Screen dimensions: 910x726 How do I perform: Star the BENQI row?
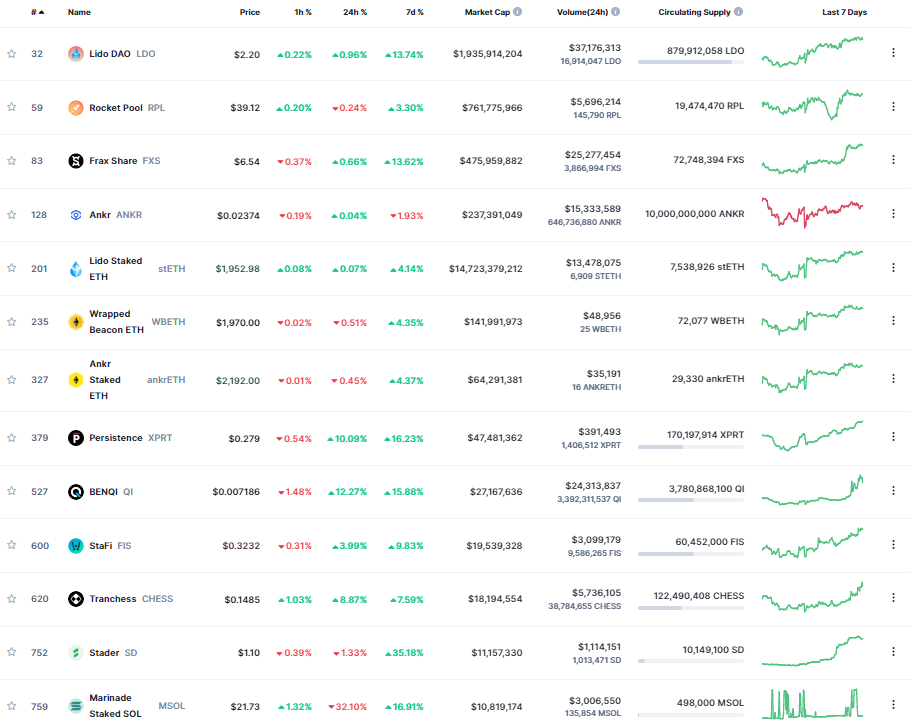(12, 491)
